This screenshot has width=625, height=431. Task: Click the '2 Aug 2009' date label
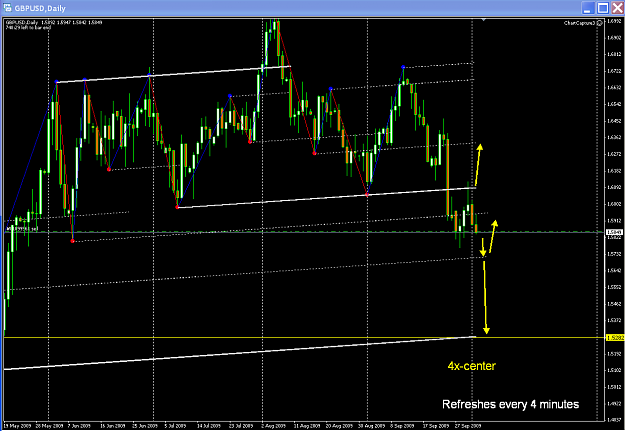point(274,426)
